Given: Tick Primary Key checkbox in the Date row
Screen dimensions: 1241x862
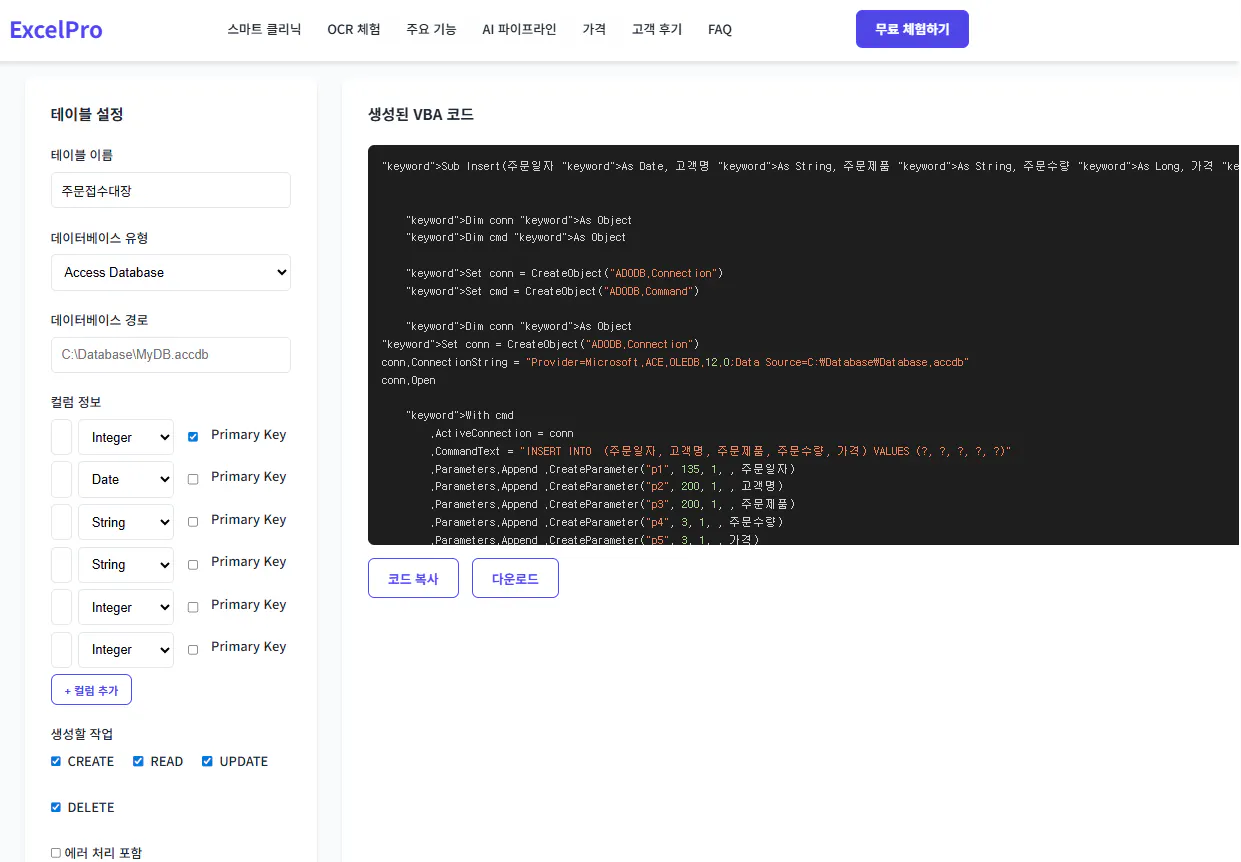Looking at the screenshot, I should (193, 479).
